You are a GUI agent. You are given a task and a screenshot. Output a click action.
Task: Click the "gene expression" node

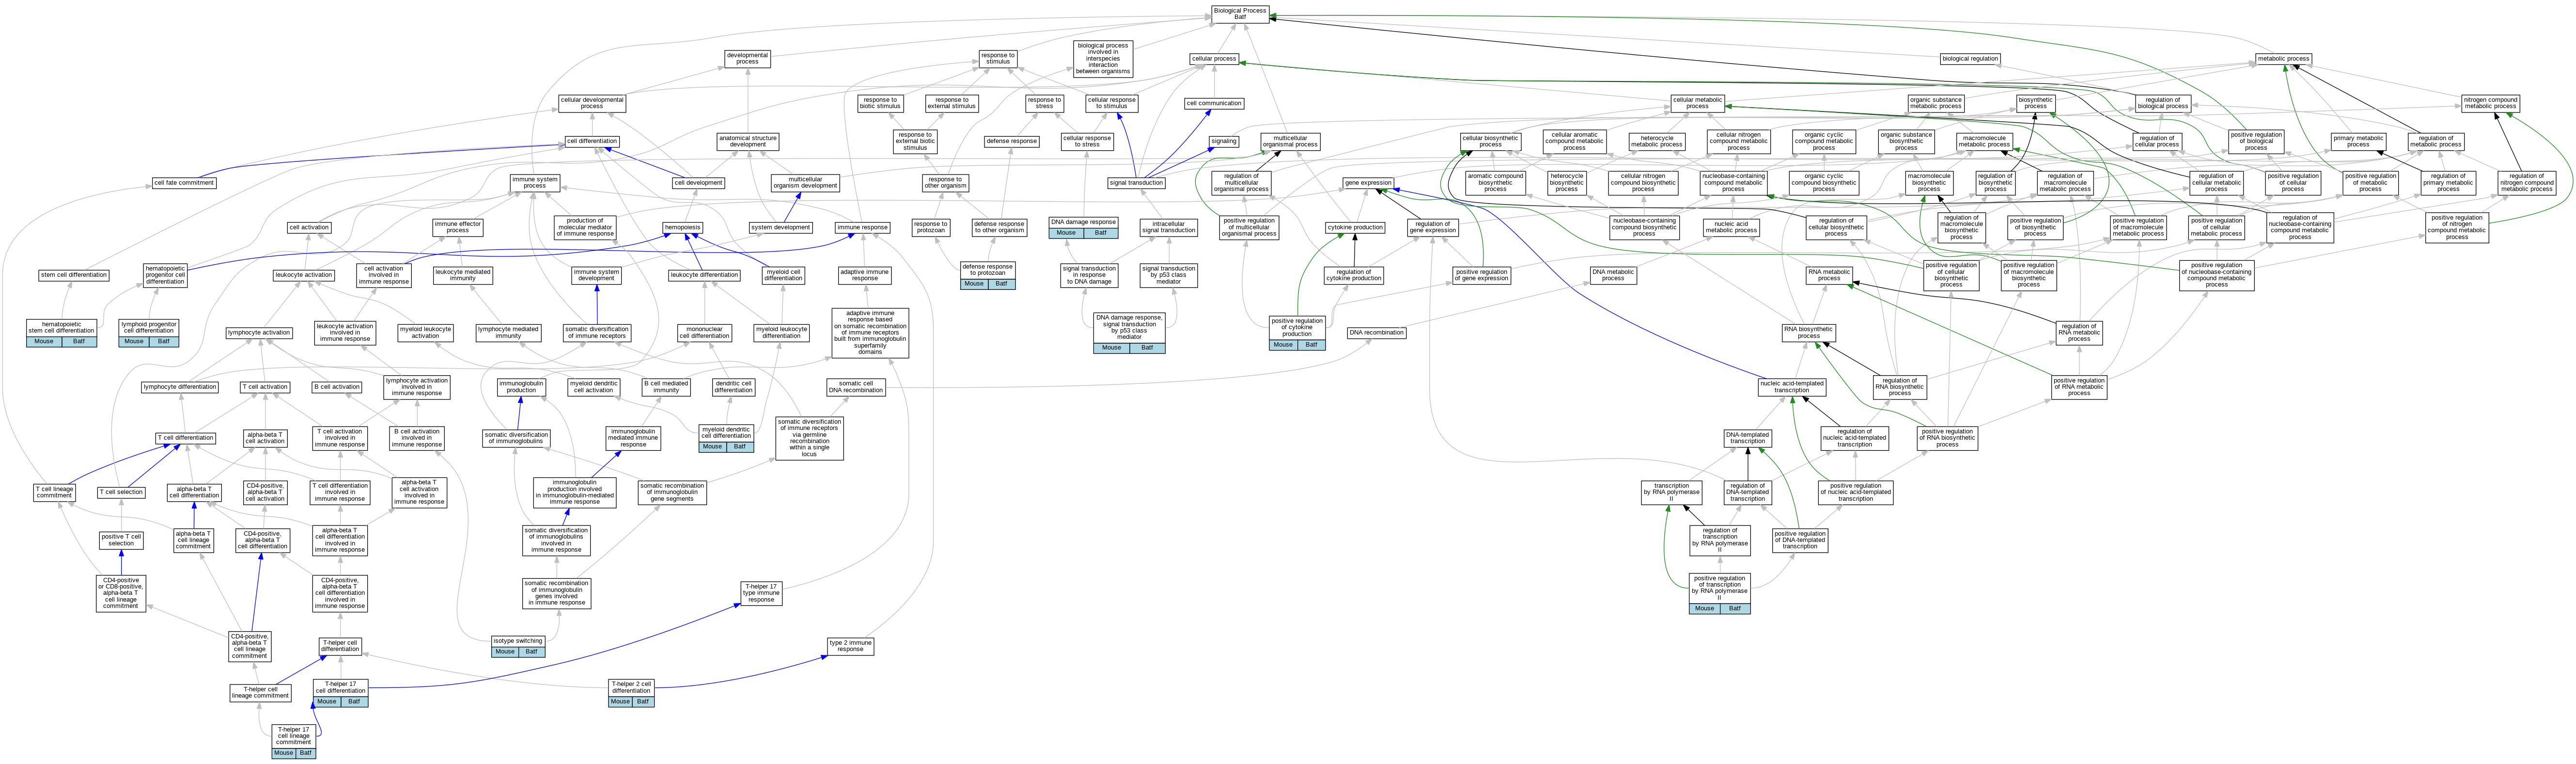click(1368, 183)
